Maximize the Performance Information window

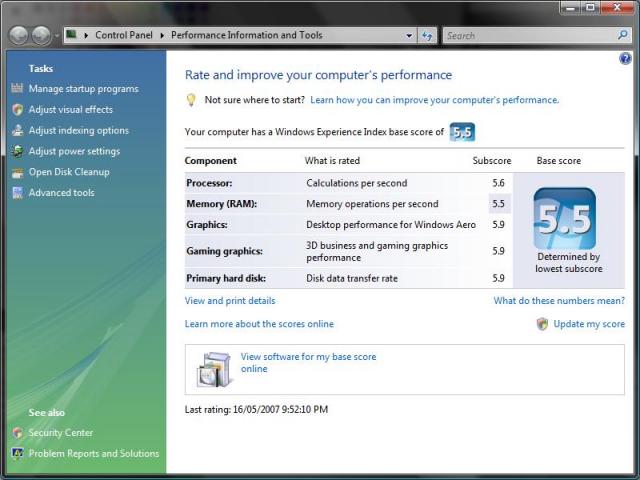tap(590, 8)
